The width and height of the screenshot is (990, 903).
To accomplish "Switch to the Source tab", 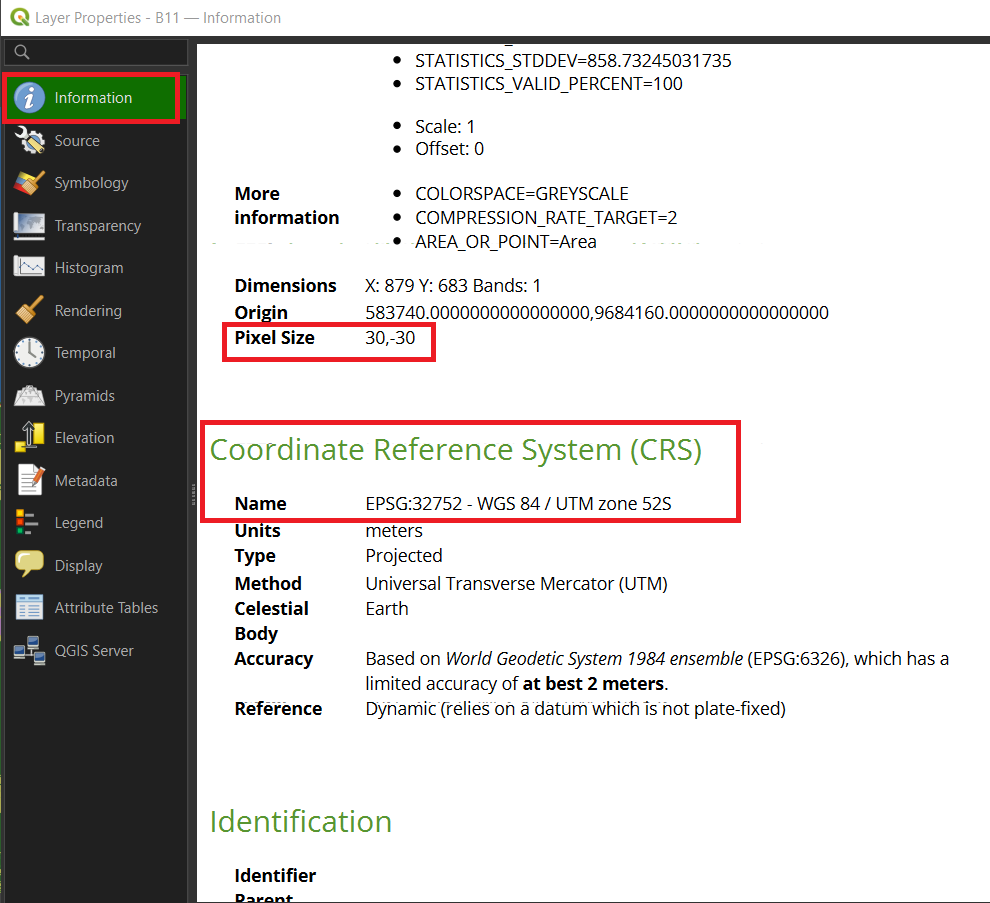I will coord(77,140).
